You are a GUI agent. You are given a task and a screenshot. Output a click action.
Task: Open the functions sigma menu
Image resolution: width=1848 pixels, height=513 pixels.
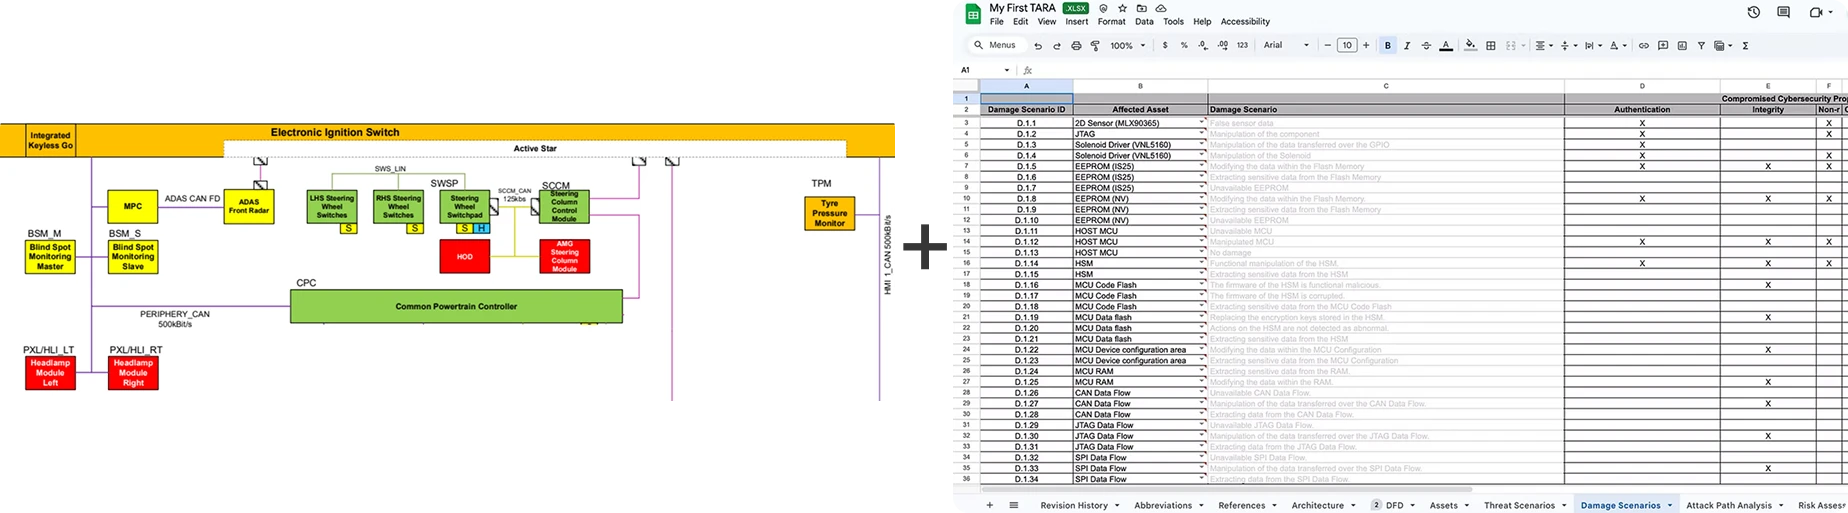[x=1745, y=45]
